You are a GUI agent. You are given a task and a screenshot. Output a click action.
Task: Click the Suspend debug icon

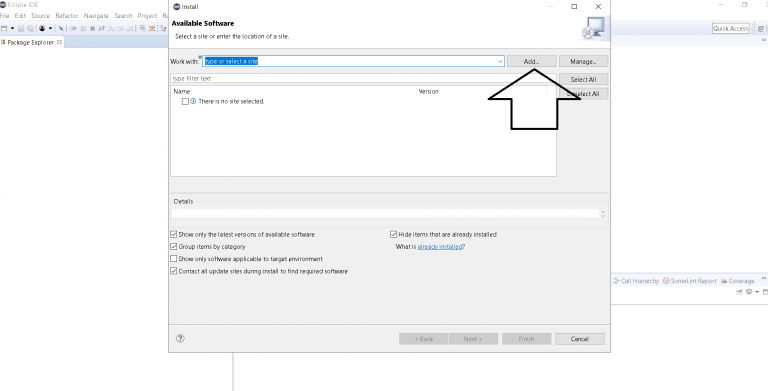click(83, 28)
